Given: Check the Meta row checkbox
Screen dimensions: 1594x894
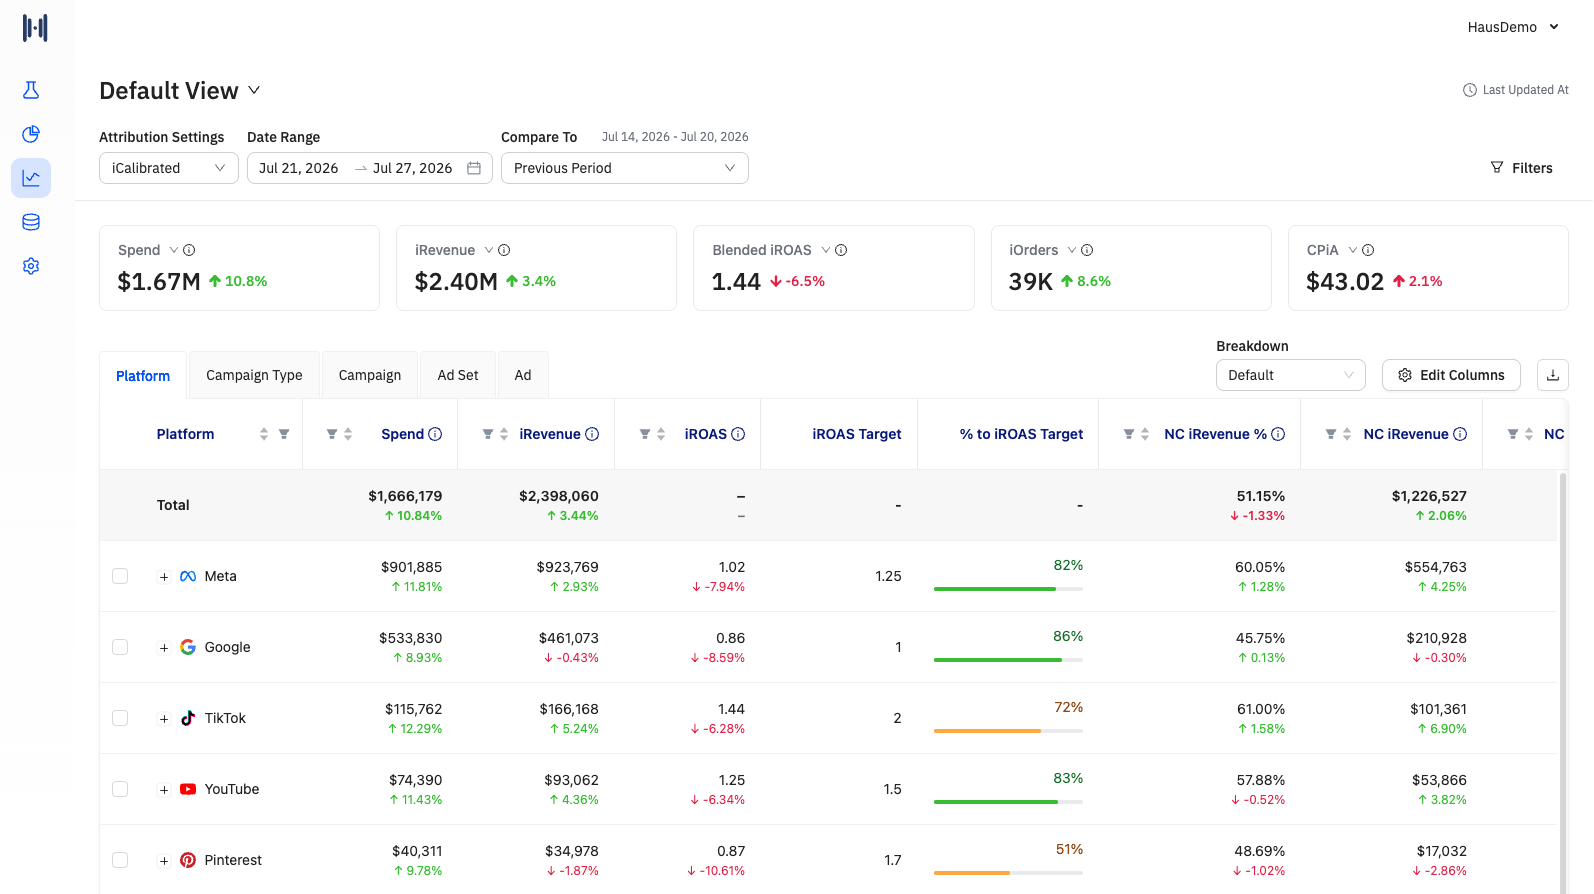Looking at the screenshot, I should click(120, 576).
